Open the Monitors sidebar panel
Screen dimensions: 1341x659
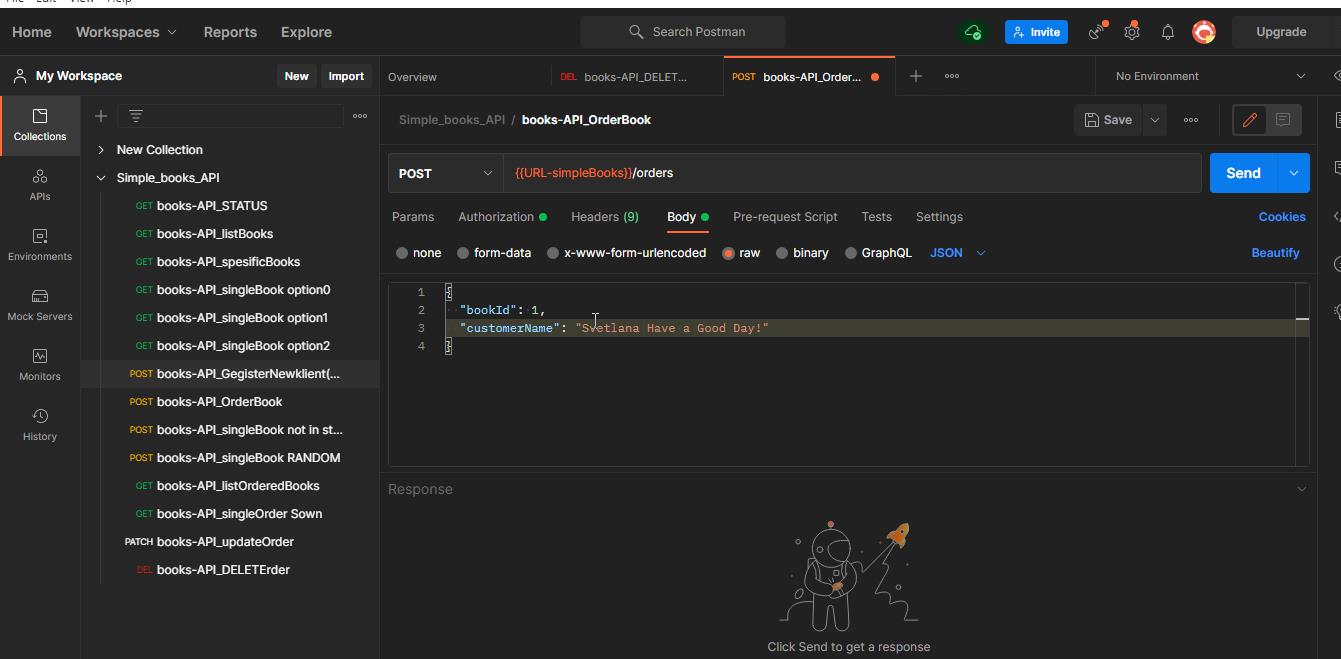[40, 365]
